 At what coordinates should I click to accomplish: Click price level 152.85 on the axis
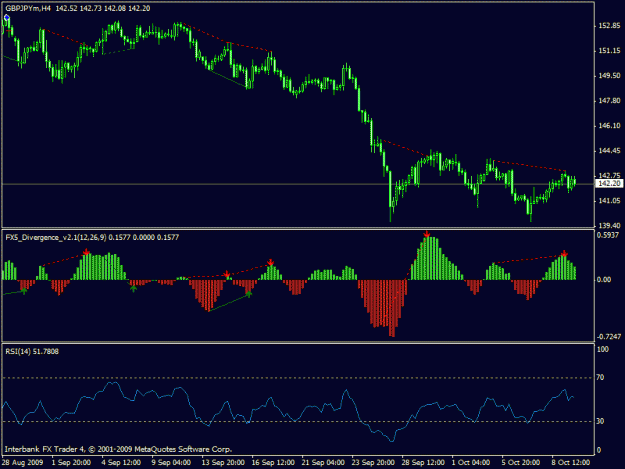(x=609, y=26)
